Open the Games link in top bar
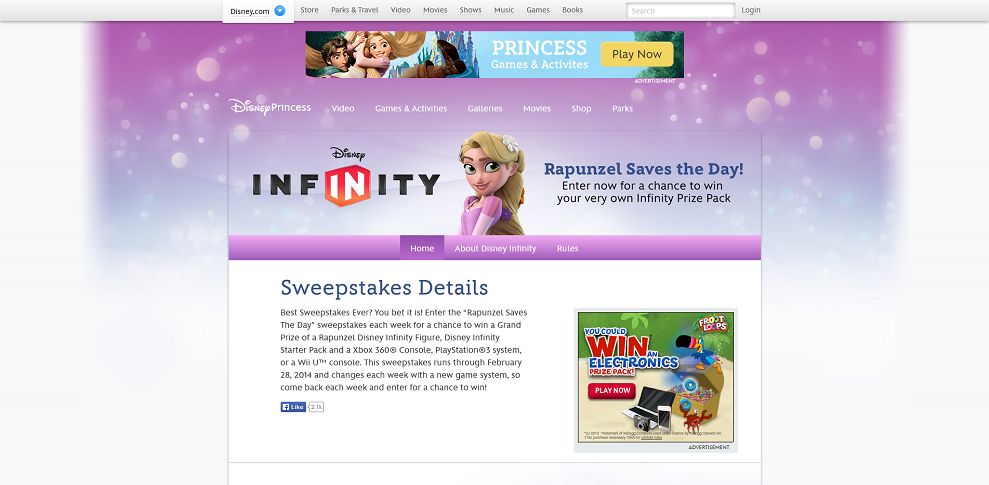This screenshot has height=485, width=989. point(538,10)
